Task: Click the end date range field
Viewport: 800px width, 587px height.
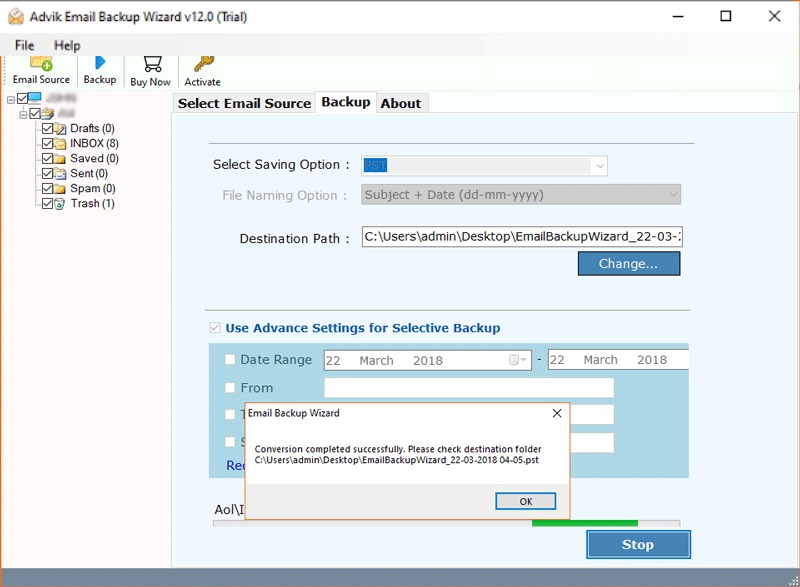Action: pos(618,360)
